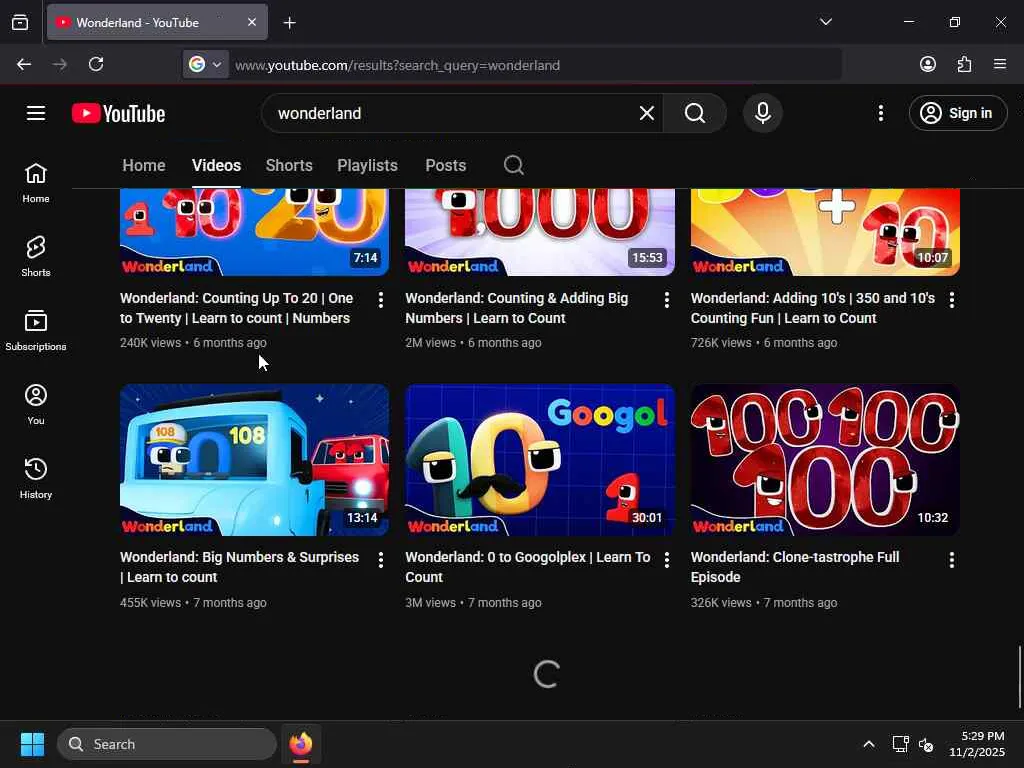The image size is (1024, 768).
Task: Select the Videos tab
Action: (216, 165)
